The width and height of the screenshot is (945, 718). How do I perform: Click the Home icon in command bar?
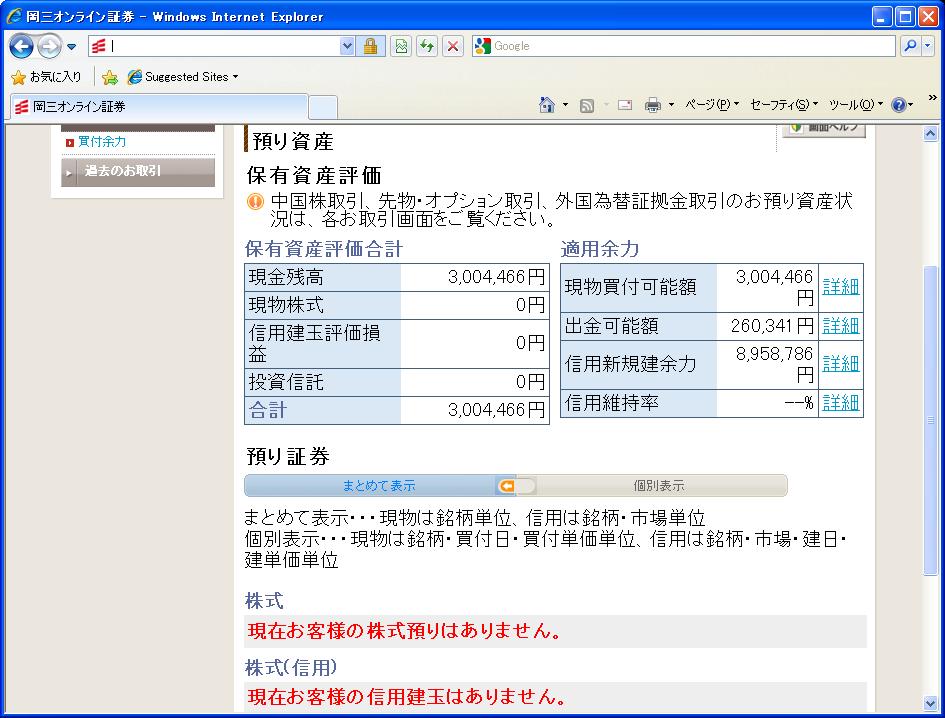pos(547,105)
